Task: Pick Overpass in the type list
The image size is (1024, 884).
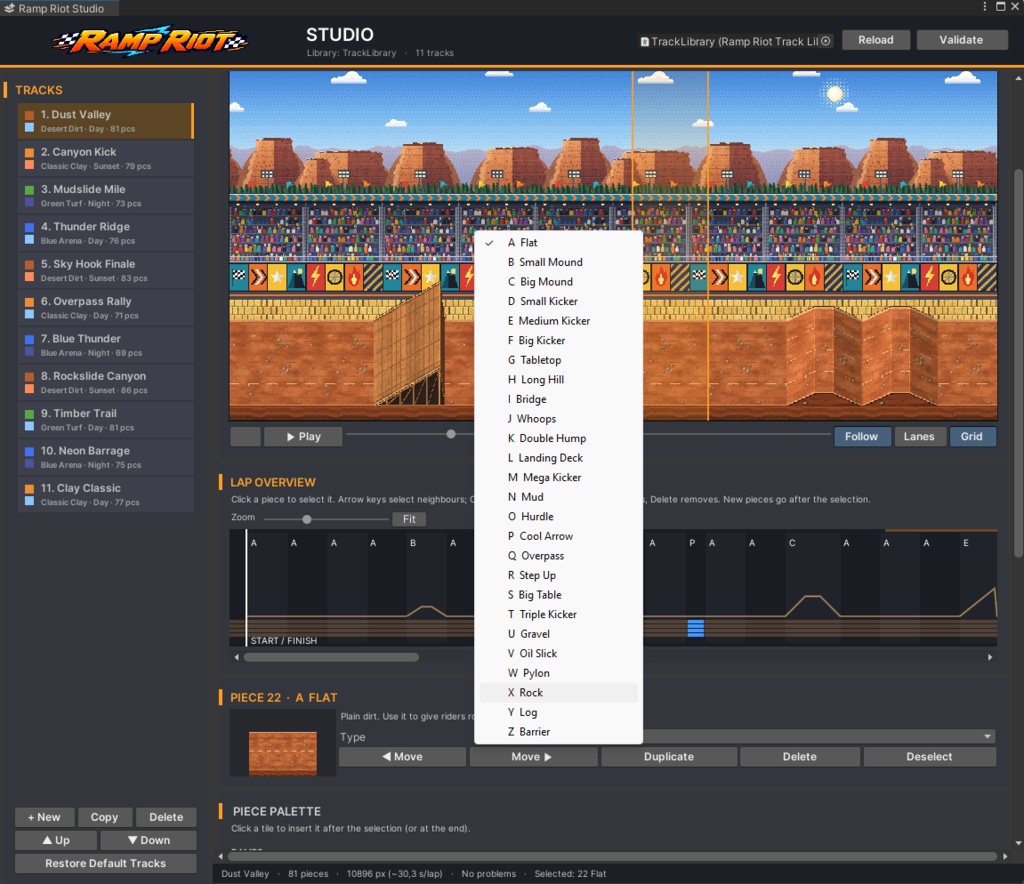Action: tap(558, 556)
